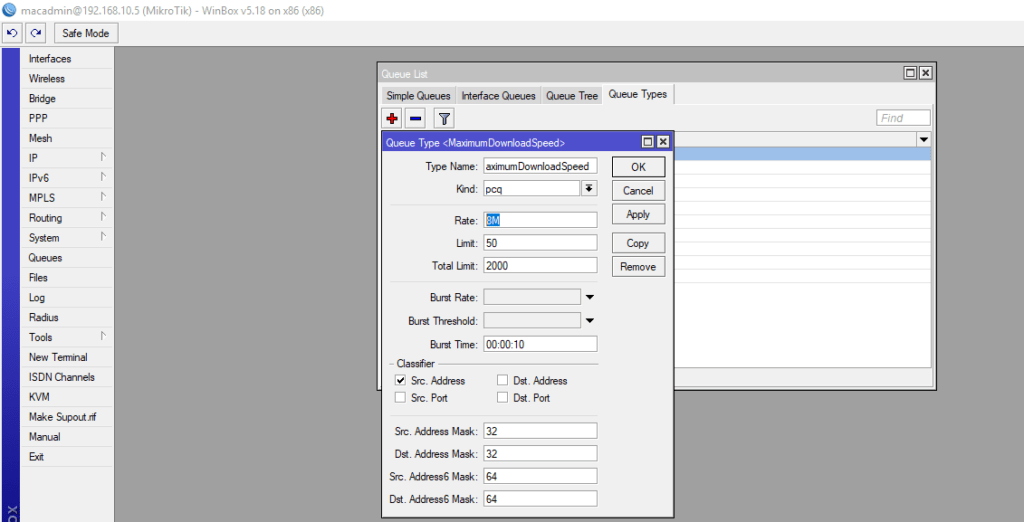This screenshot has width=1024, height=522.
Task: Add new queue type with red plus
Action: click(x=392, y=118)
